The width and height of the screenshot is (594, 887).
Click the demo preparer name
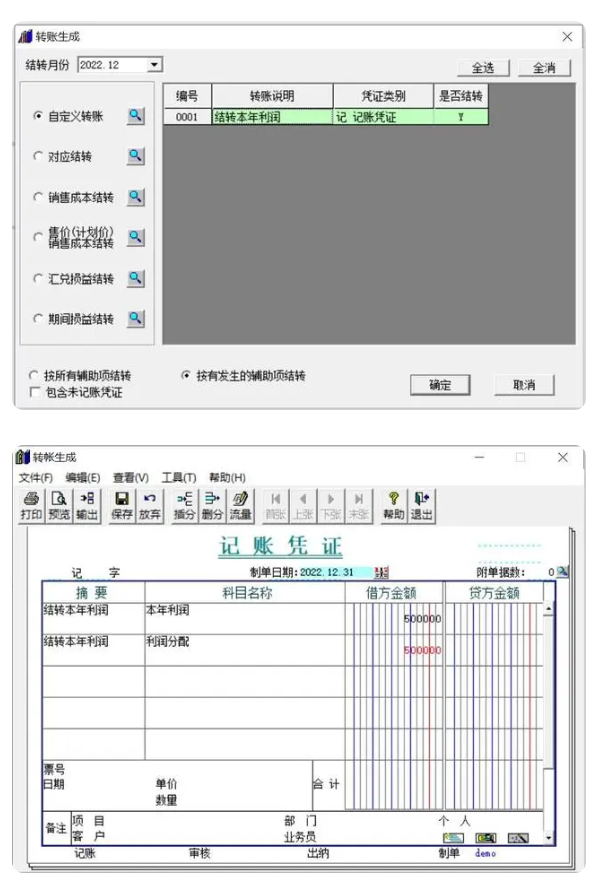click(485, 853)
